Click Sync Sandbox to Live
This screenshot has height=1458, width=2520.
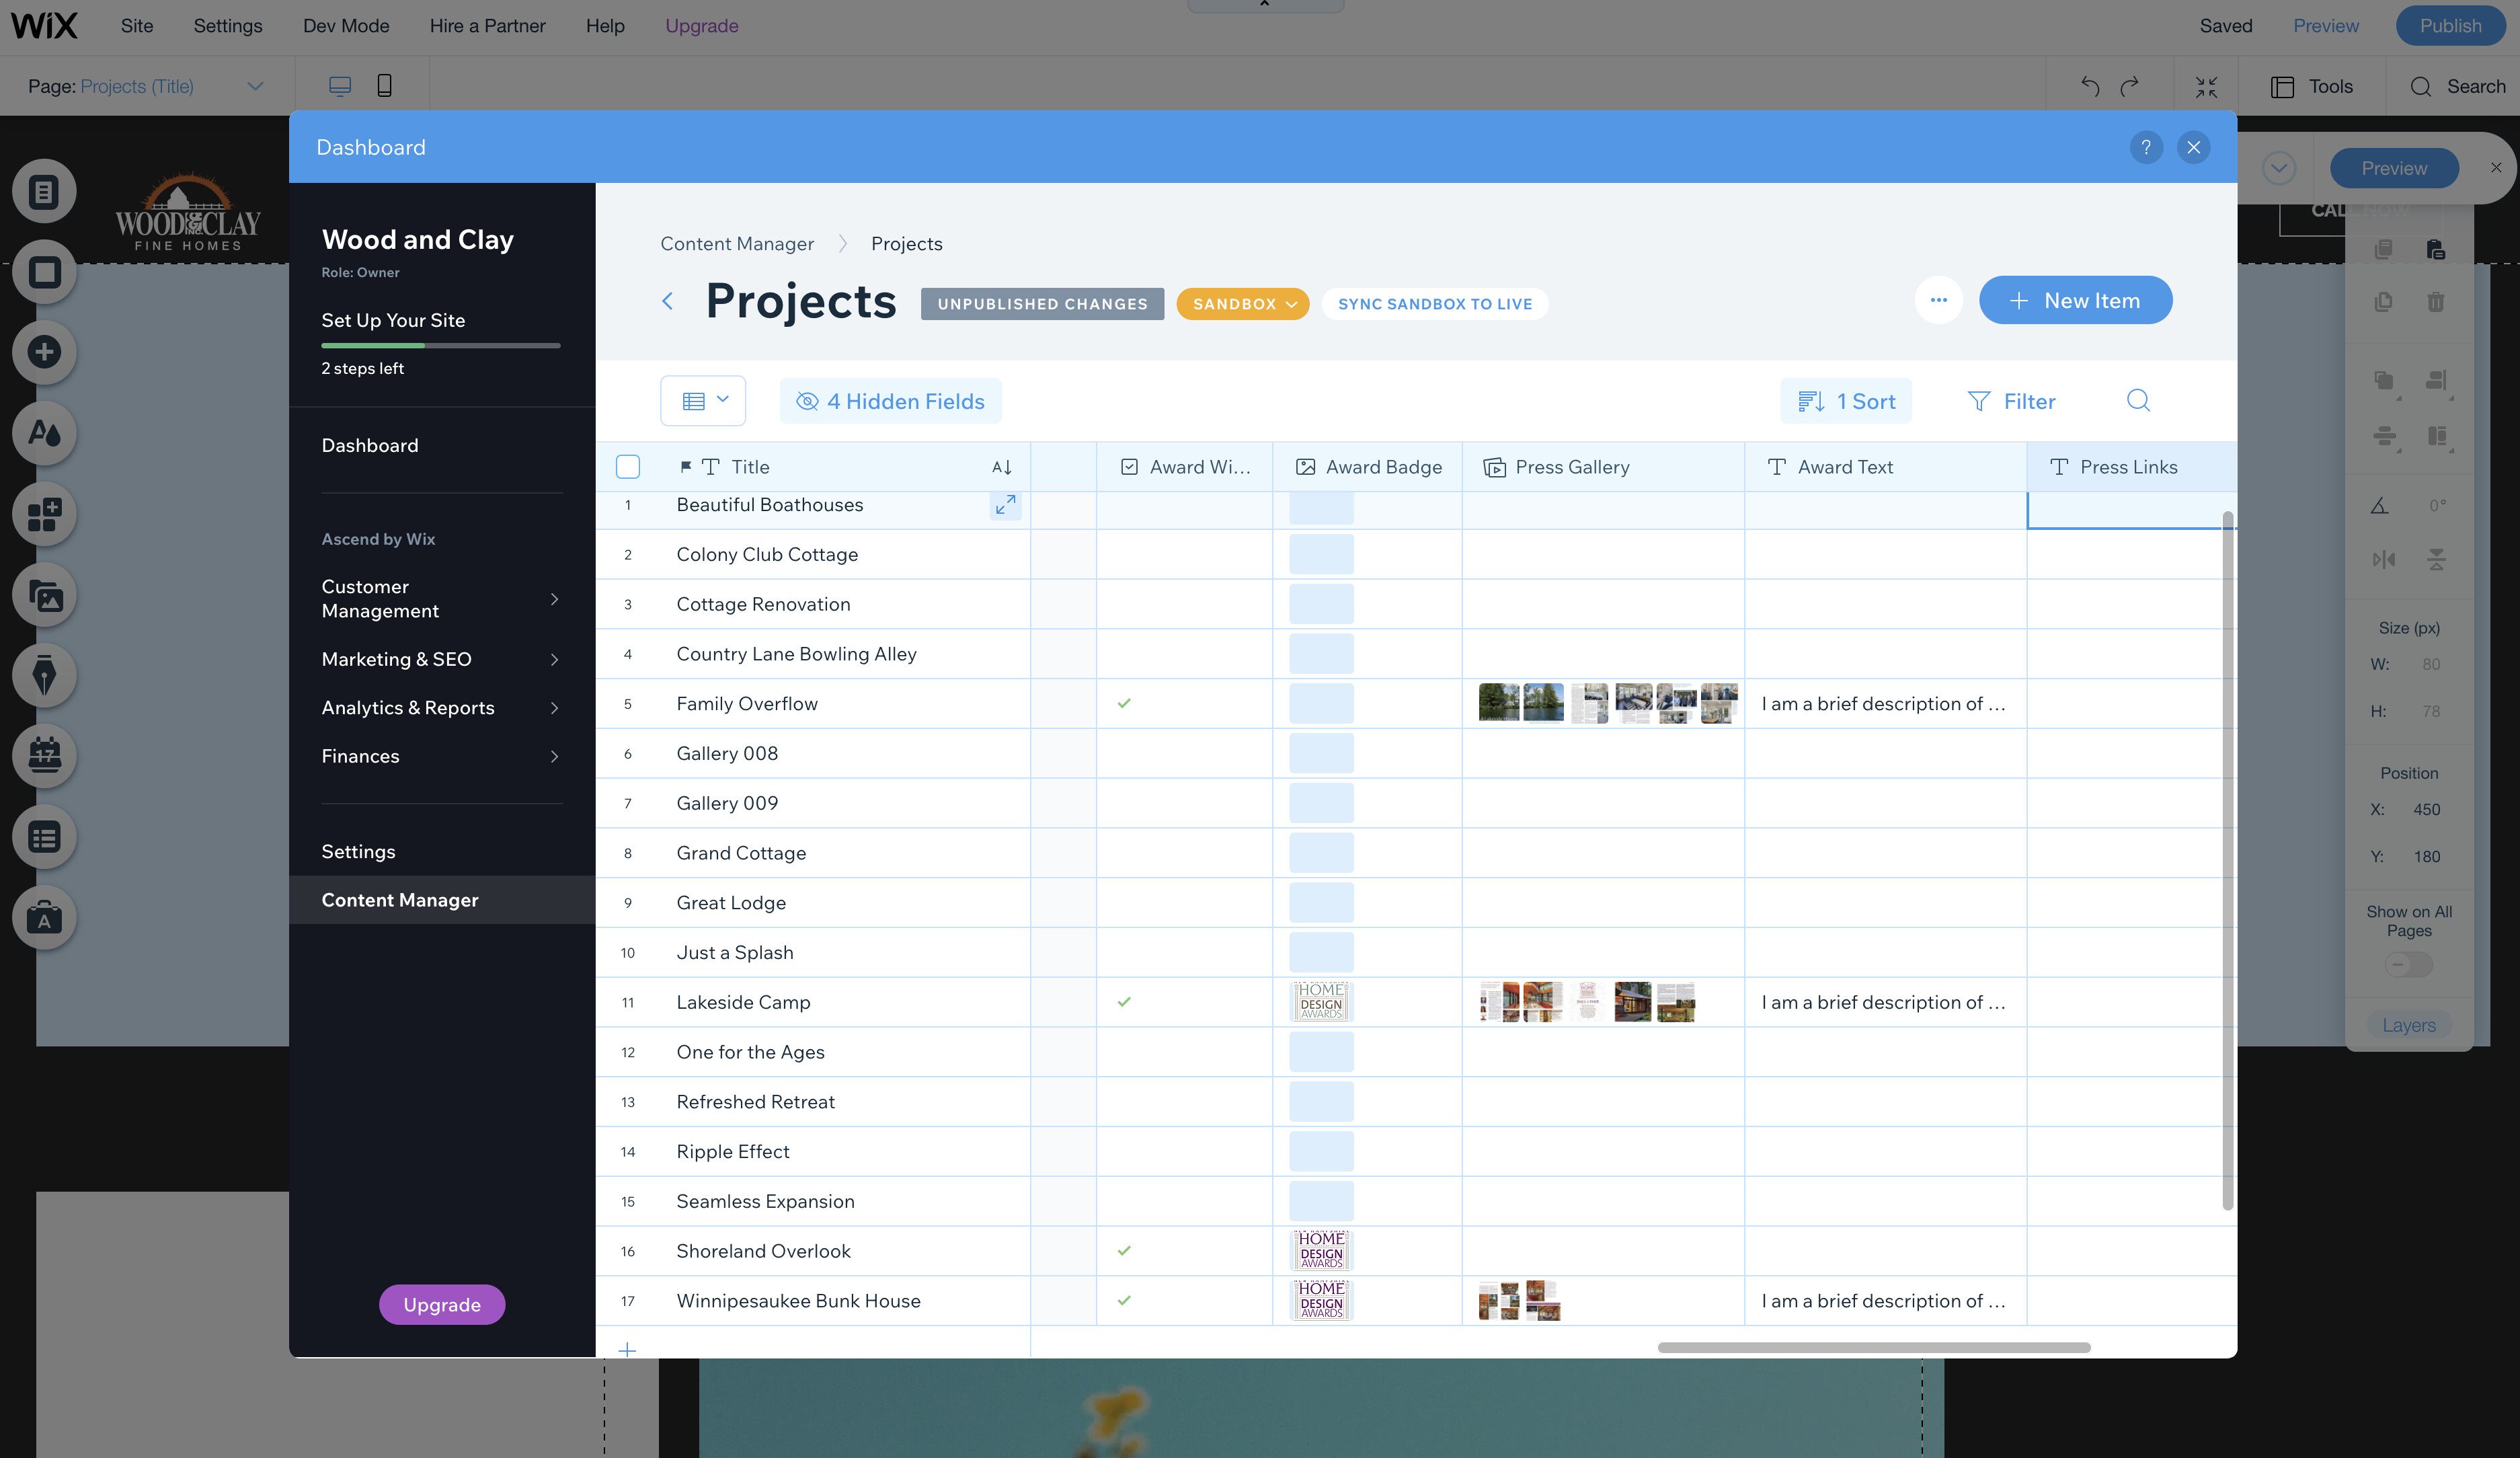point(1434,304)
